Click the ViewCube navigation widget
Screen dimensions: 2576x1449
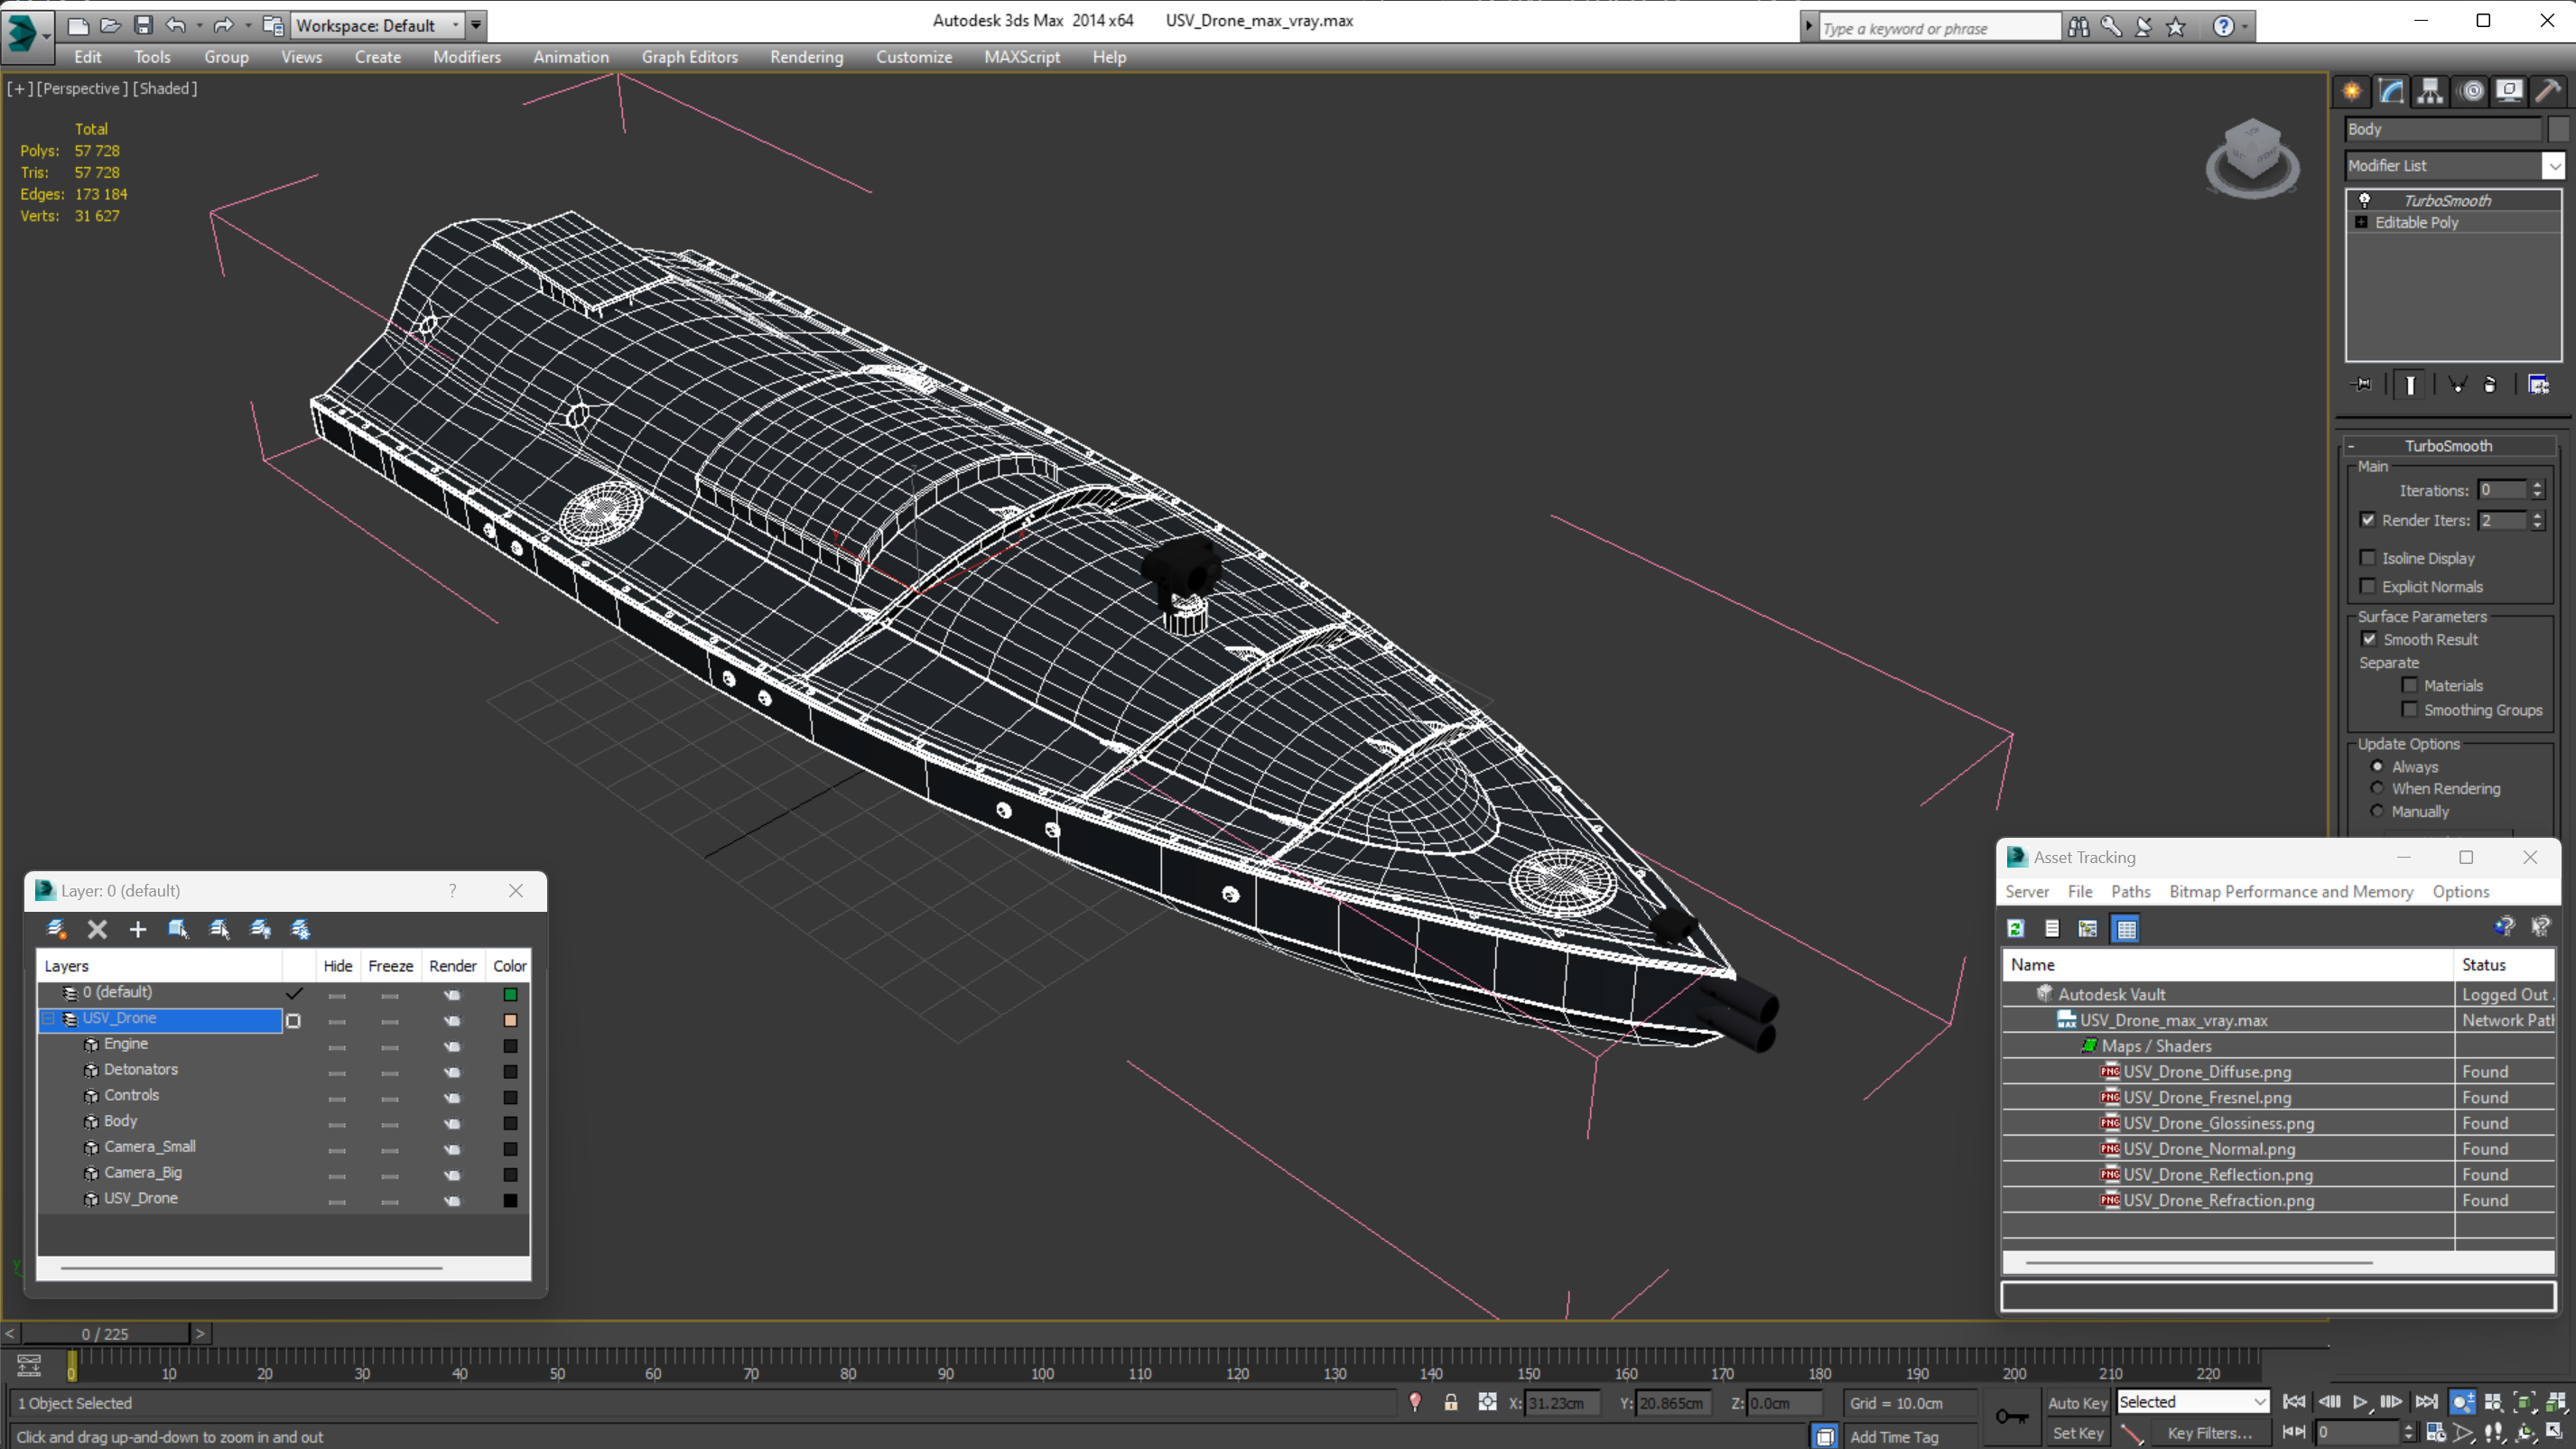pos(2252,158)
